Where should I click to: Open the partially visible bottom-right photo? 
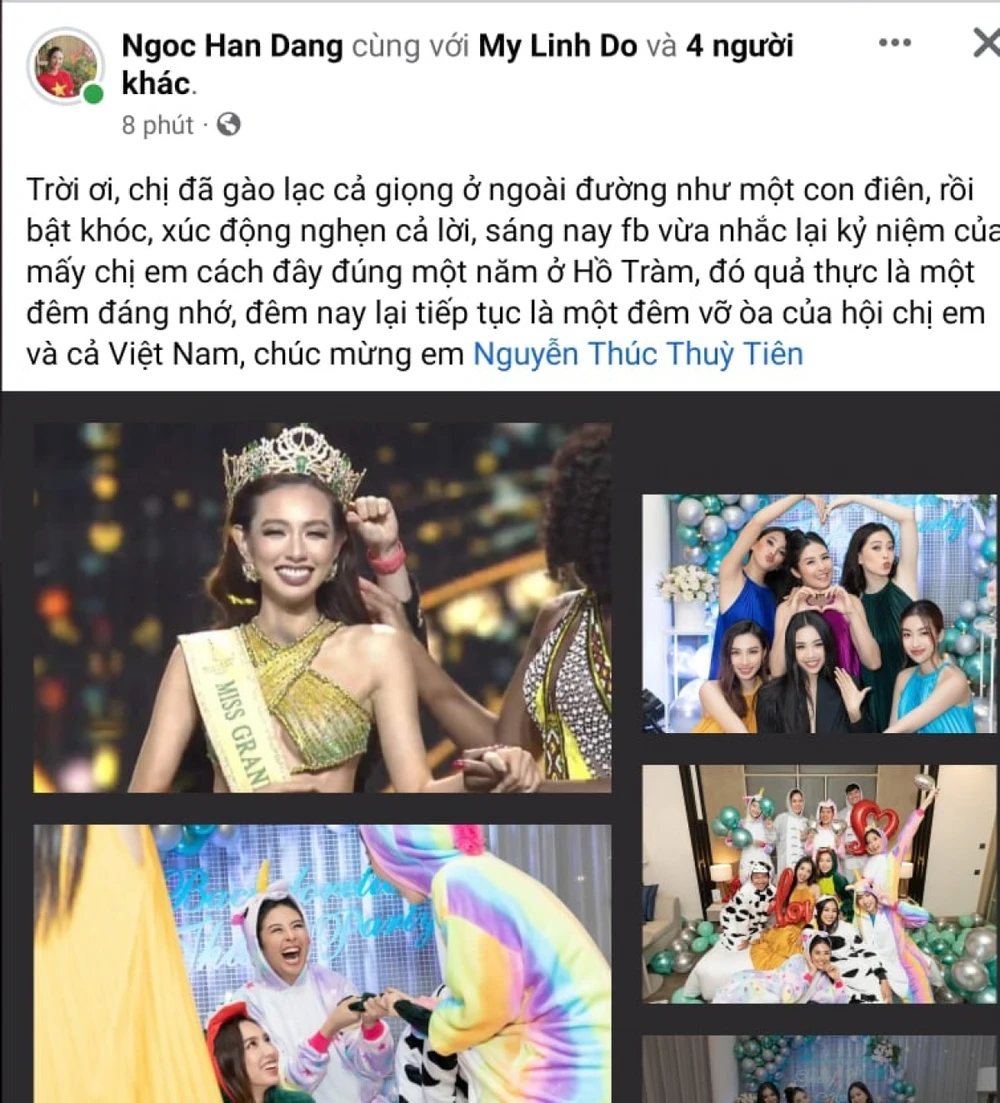click(819, 1069)
